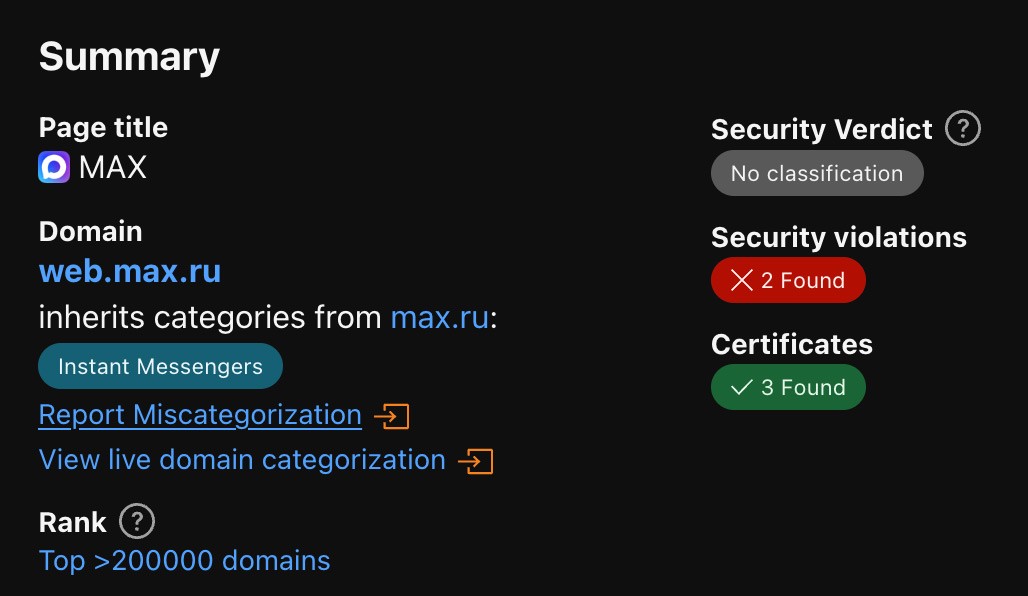Click the Summary heading
Image resolution: width=1028 pixels, height=596 pixels.
pyautogui.click(x=129, y=57)
